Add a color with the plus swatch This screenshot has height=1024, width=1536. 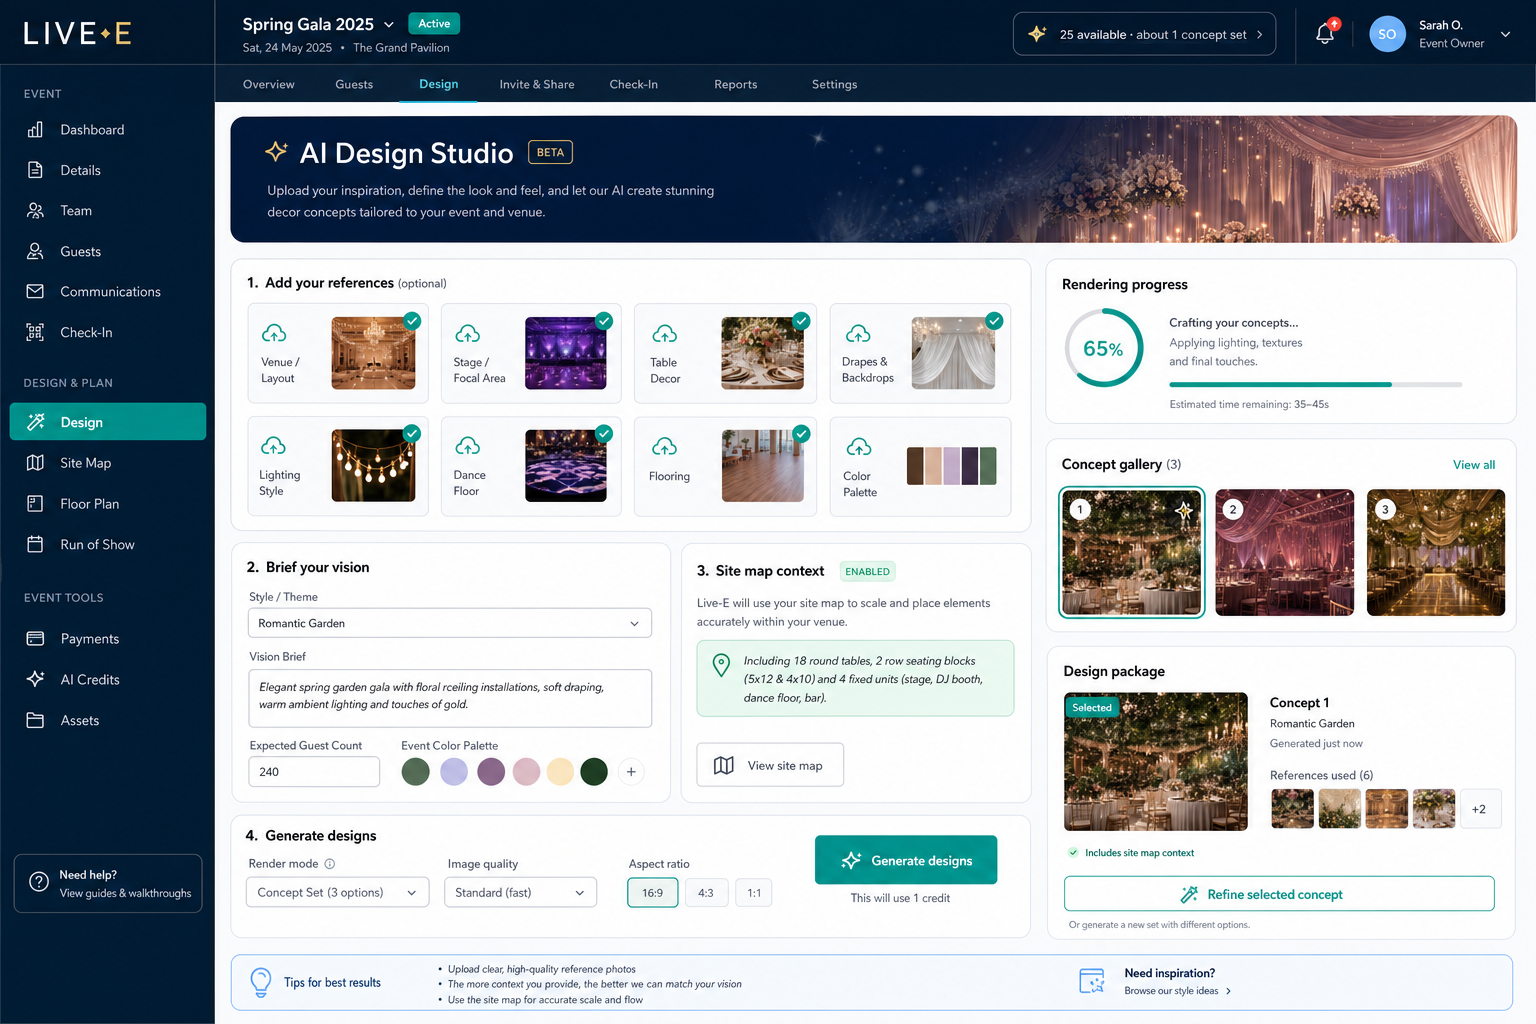631,772
